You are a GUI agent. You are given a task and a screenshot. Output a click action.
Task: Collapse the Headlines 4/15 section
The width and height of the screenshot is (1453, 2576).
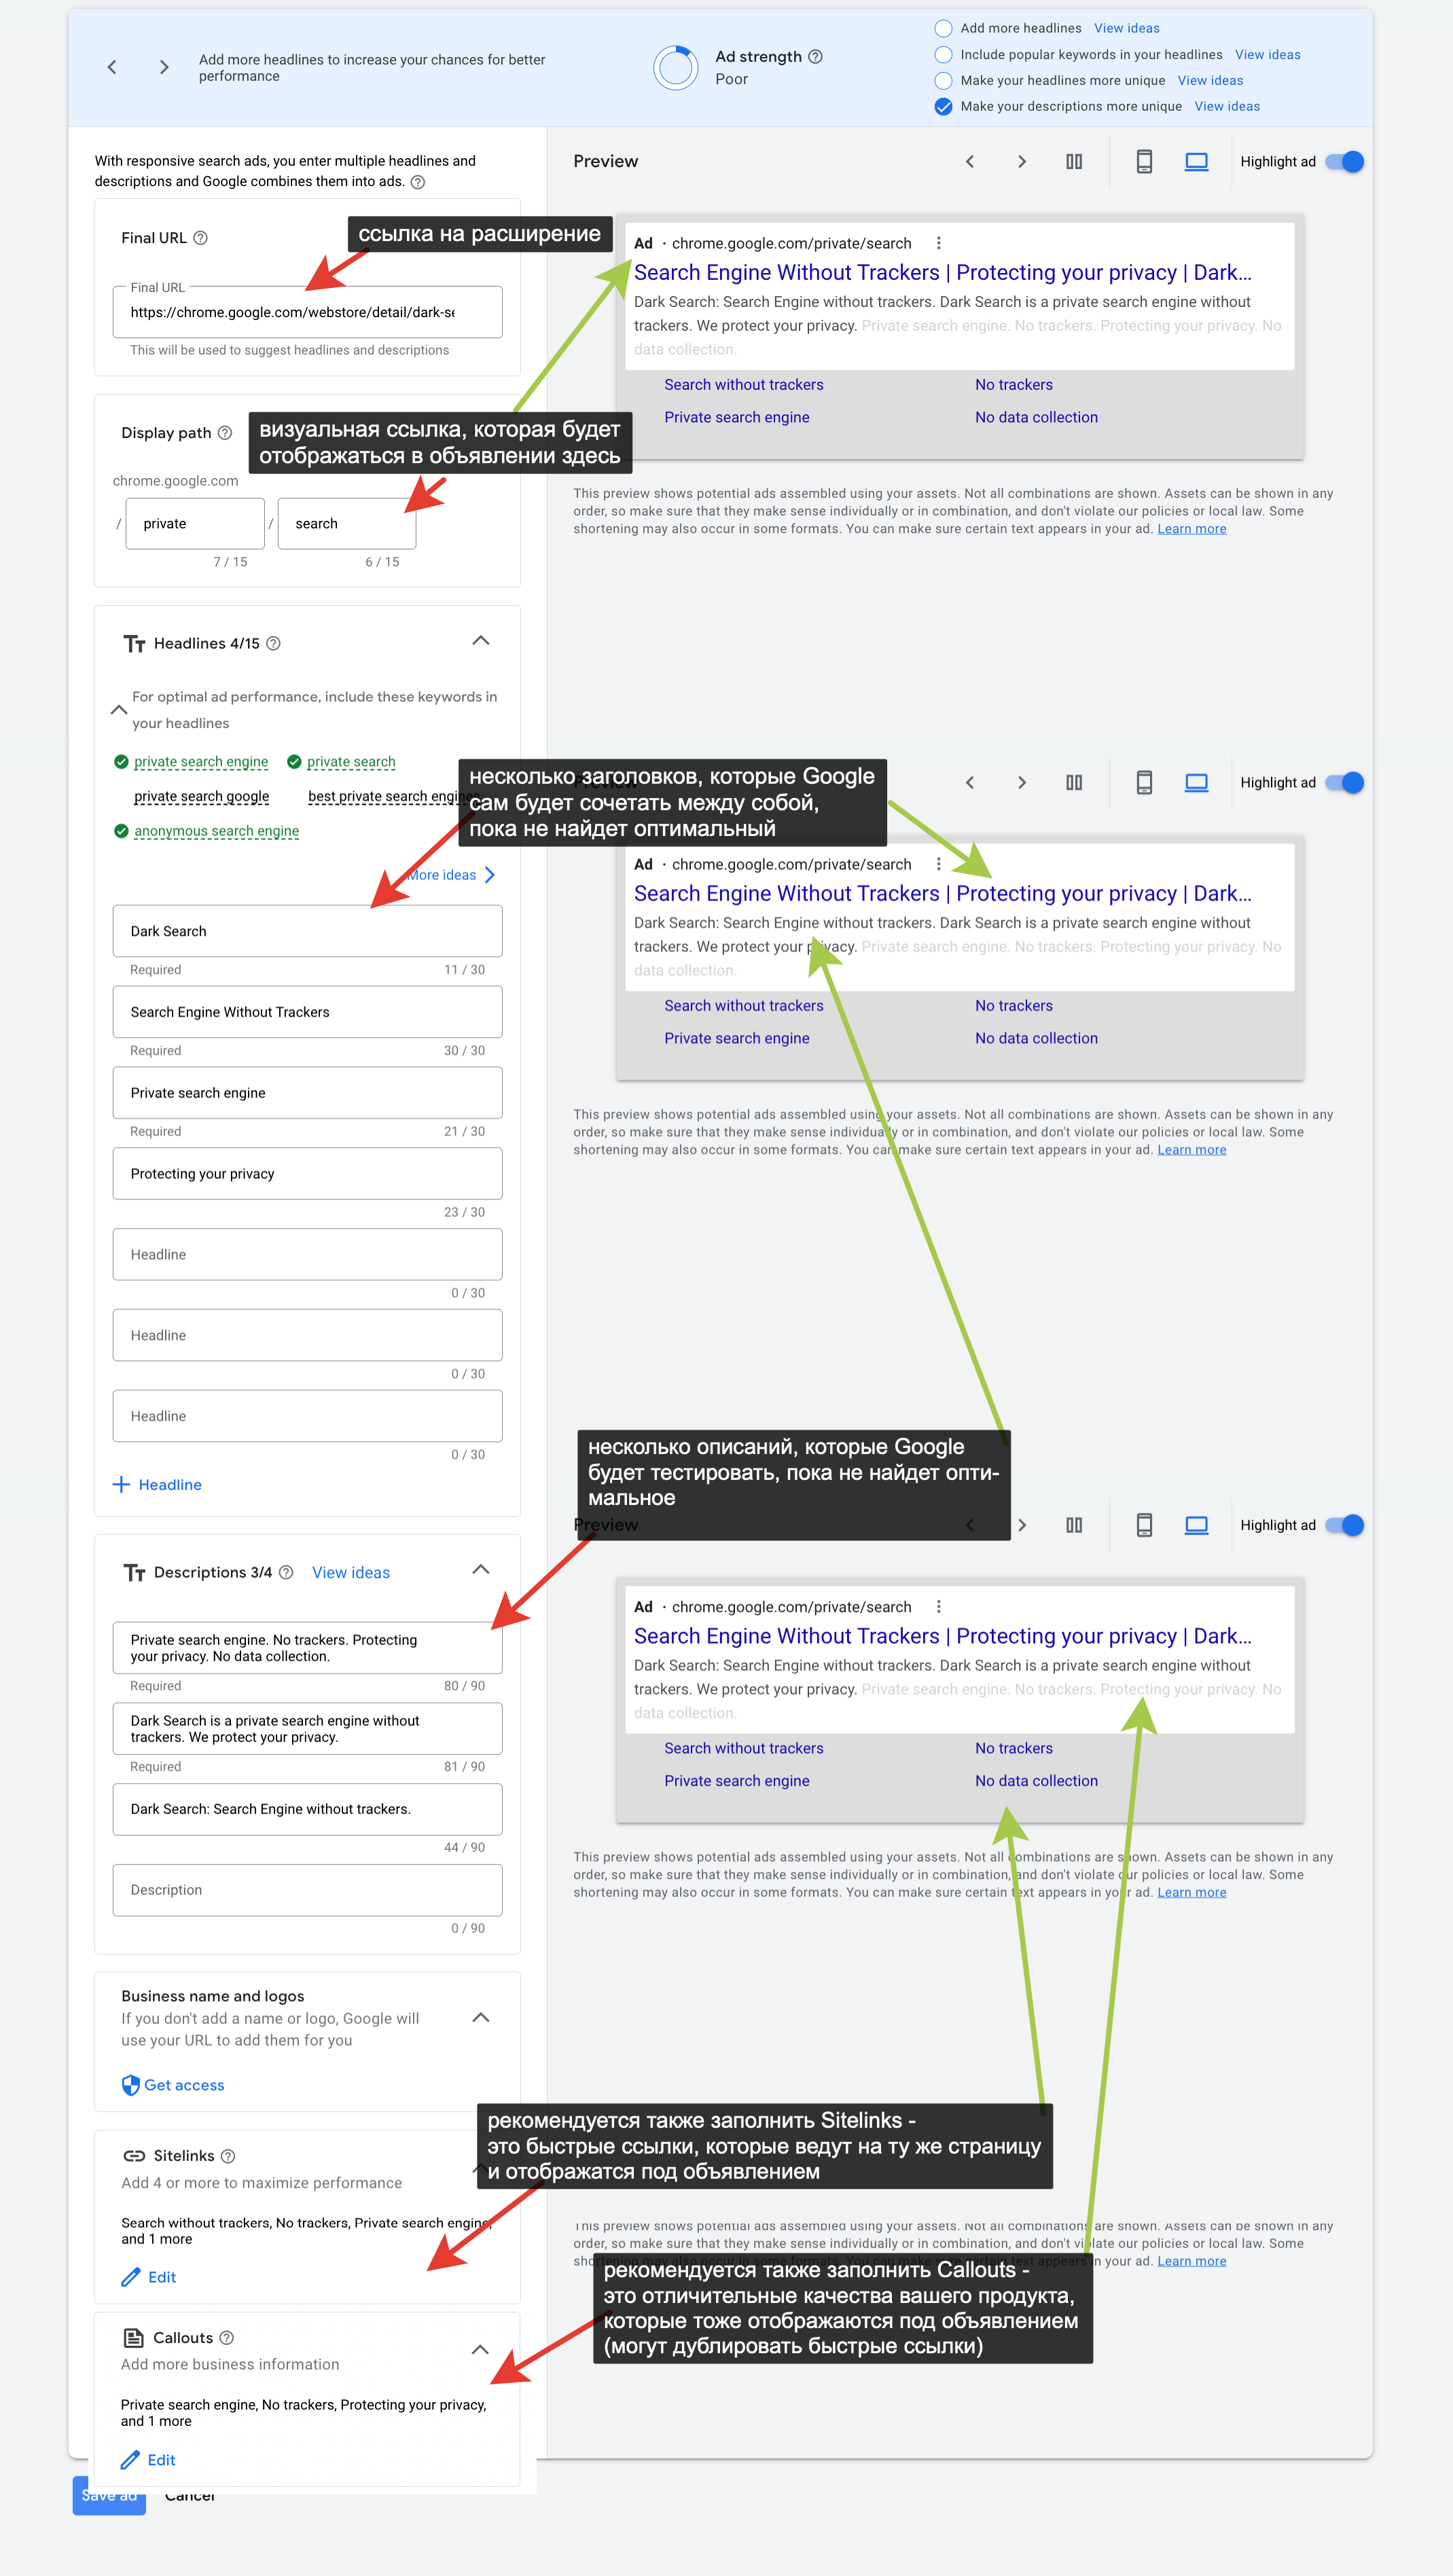[x=480, y=641]
